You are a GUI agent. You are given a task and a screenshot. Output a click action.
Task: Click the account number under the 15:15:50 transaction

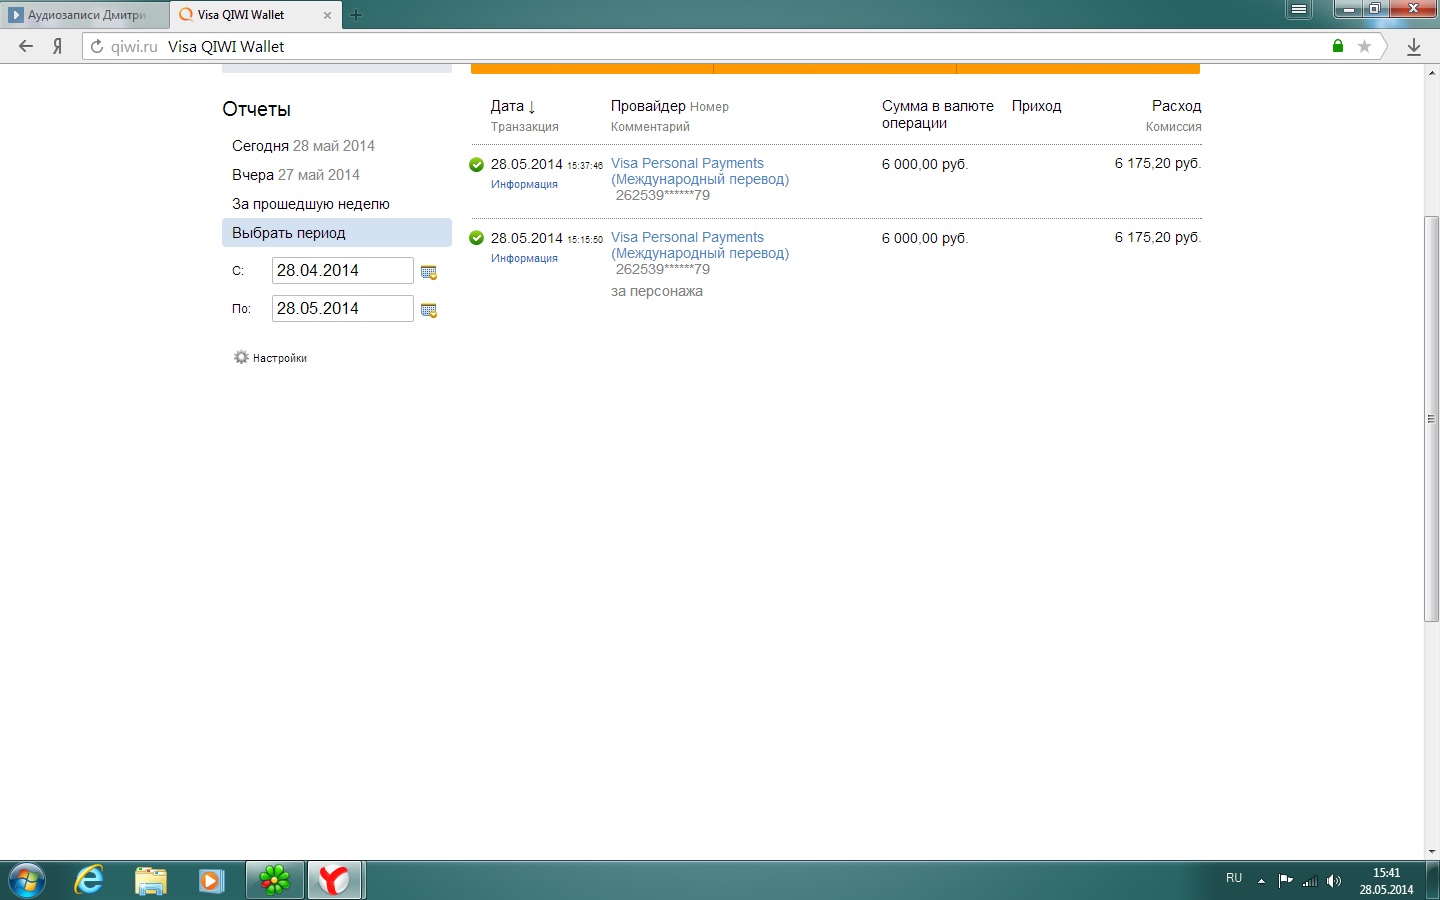(663, 269)
